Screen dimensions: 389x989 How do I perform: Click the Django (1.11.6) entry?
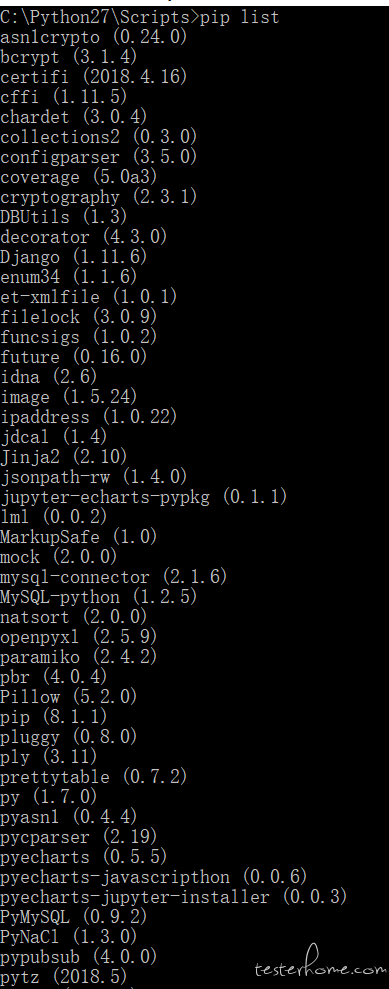coord(74,257)
